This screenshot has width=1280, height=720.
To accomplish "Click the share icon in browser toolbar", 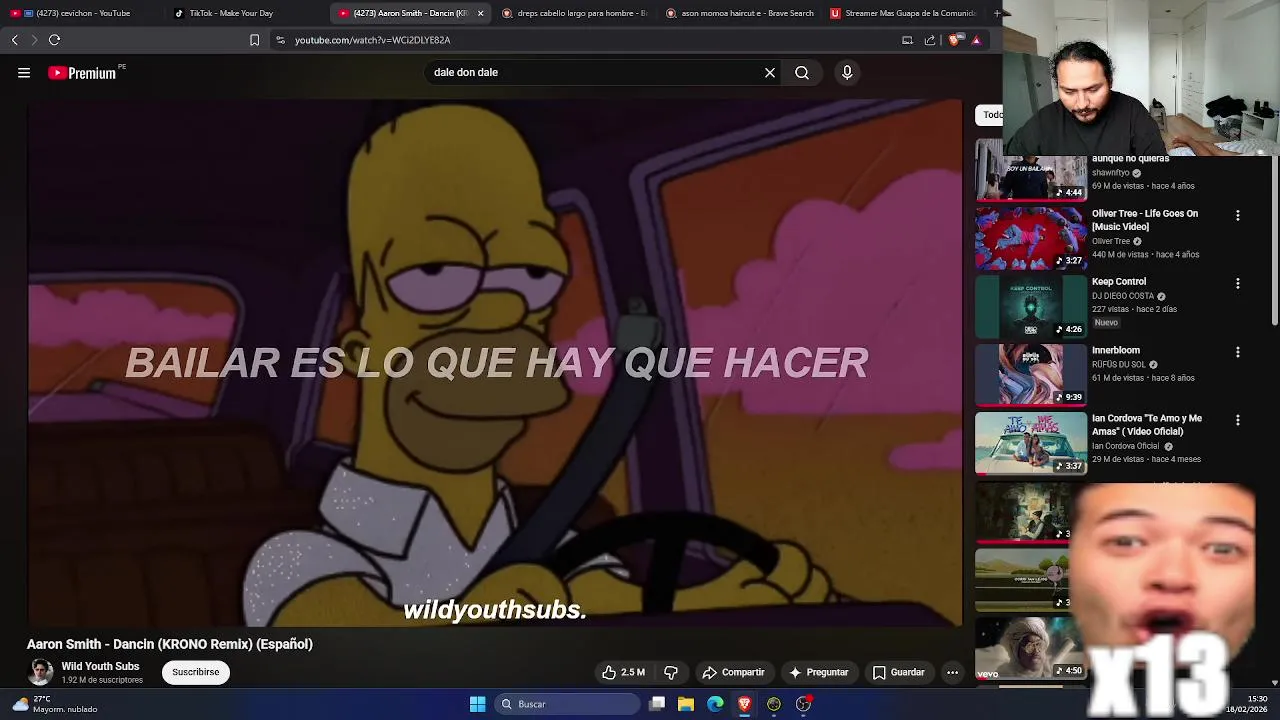I will [930, 40].
